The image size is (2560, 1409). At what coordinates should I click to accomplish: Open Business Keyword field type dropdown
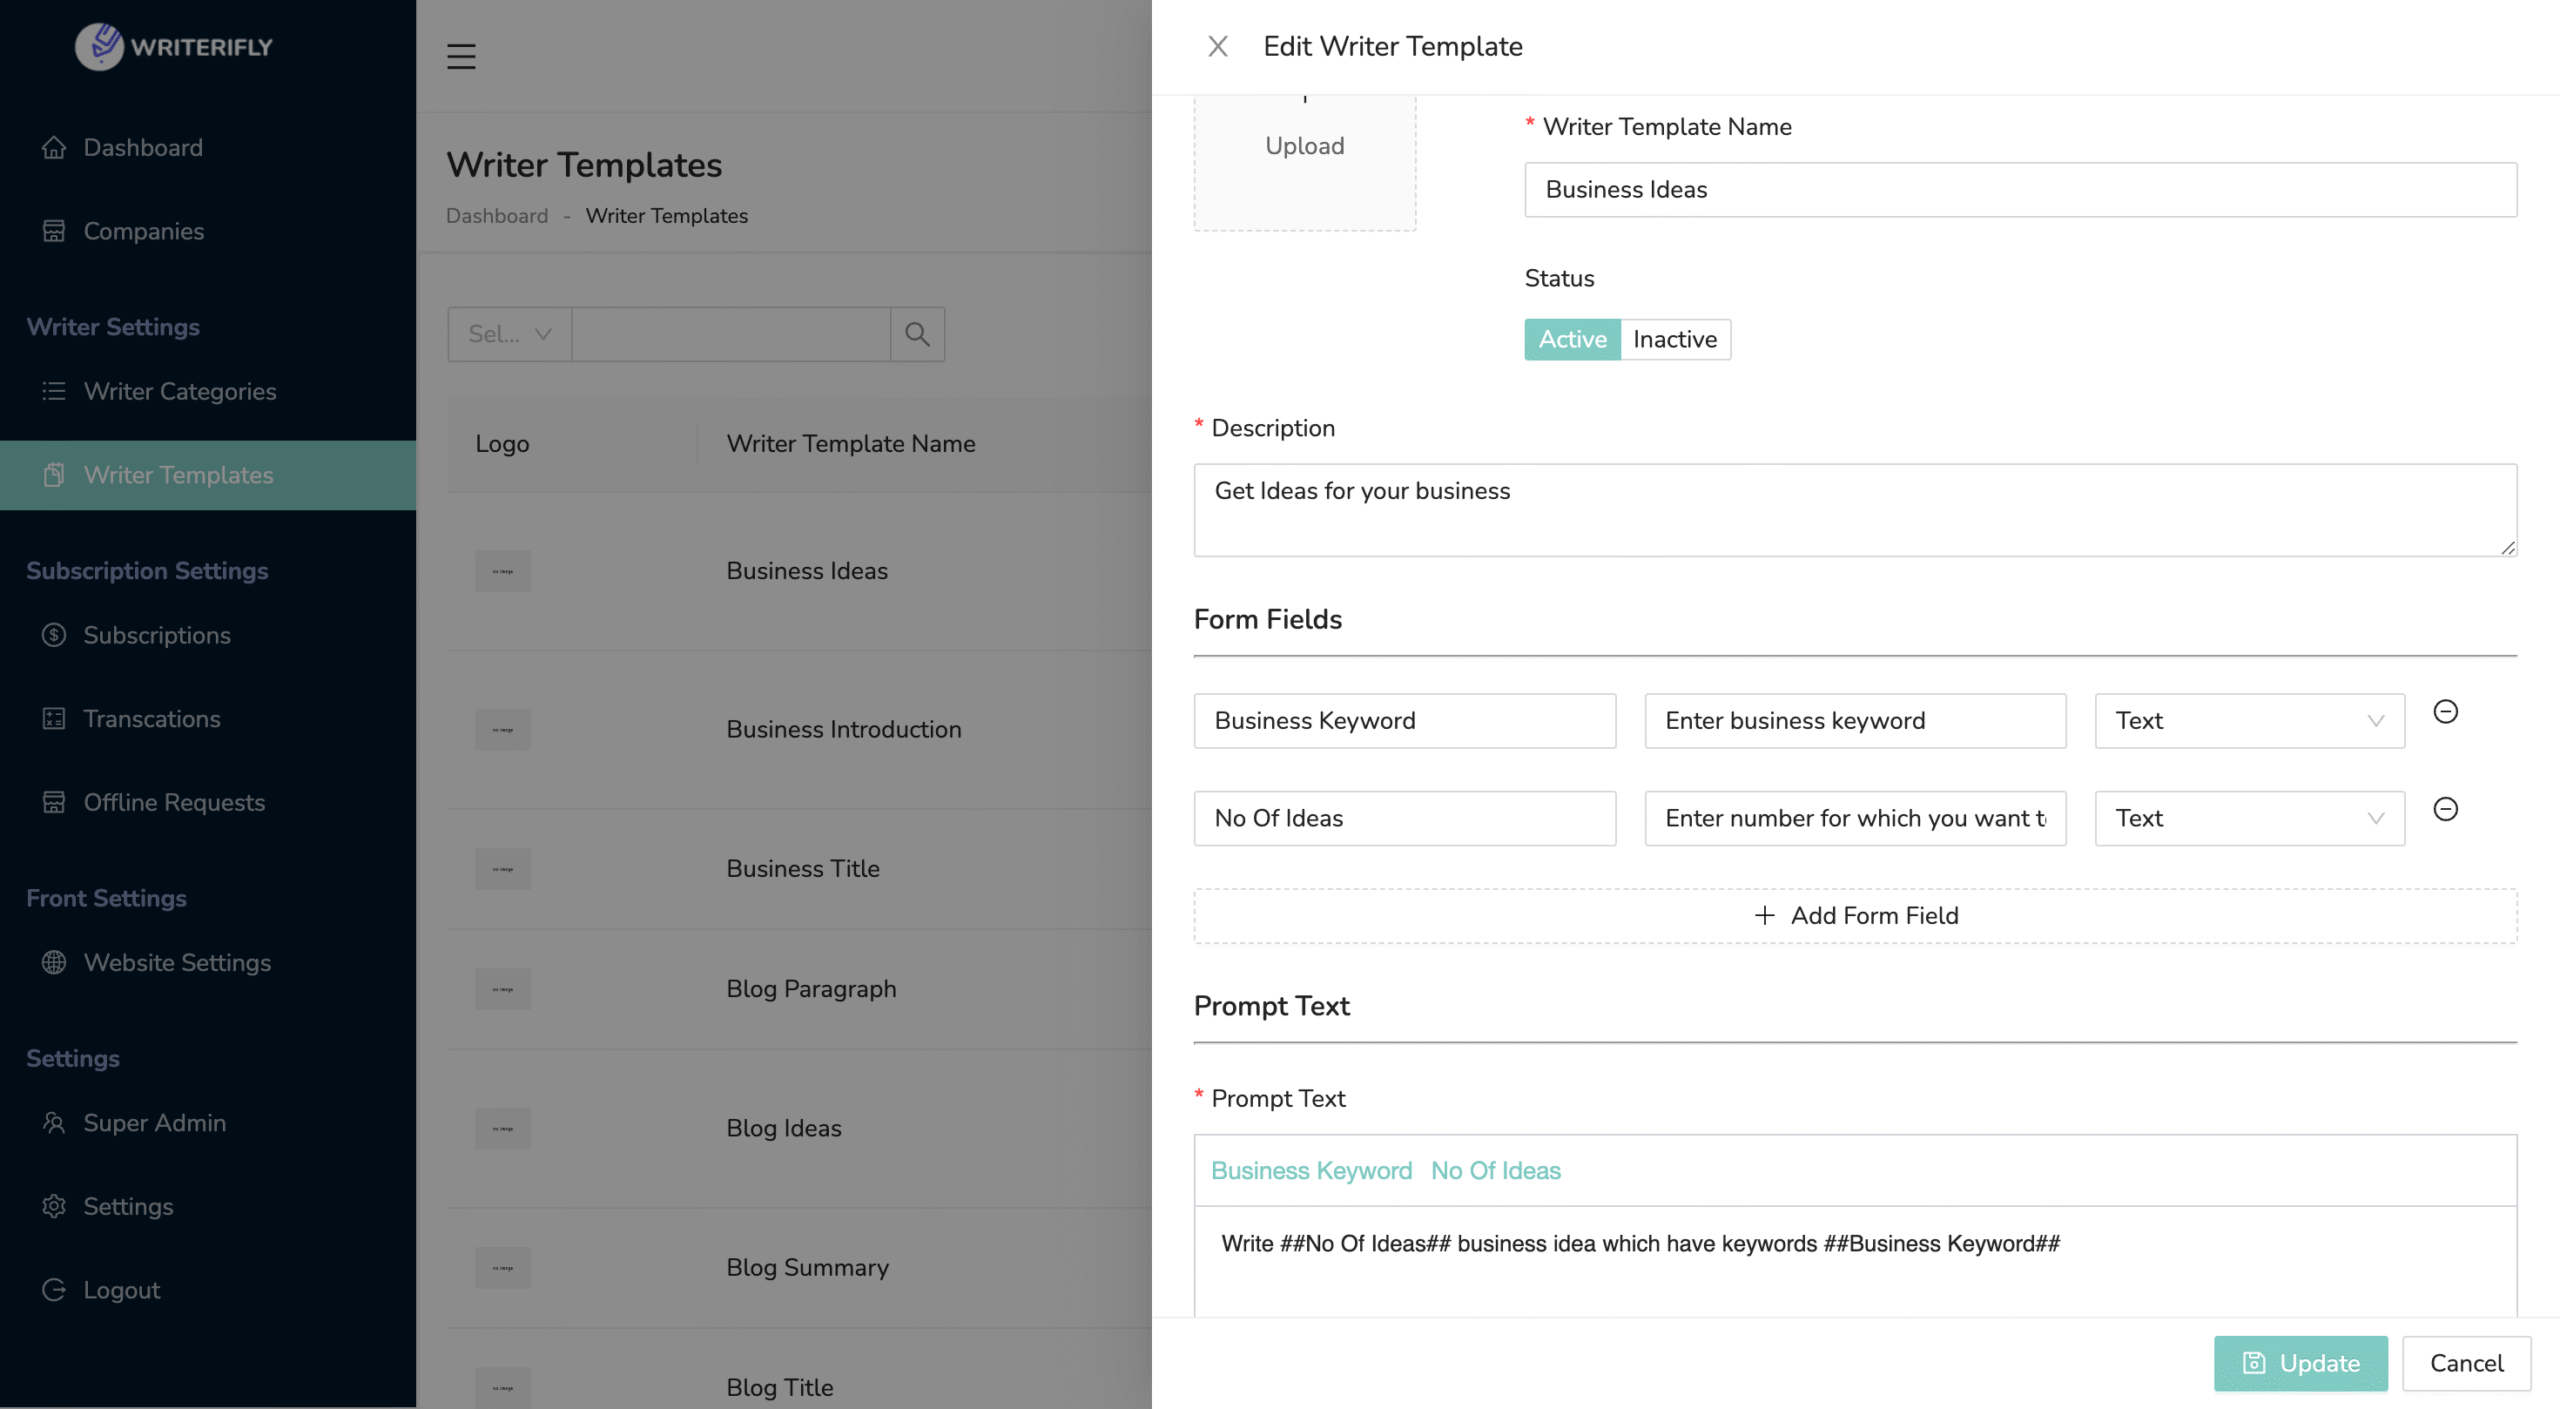(x=2248, y=721)
